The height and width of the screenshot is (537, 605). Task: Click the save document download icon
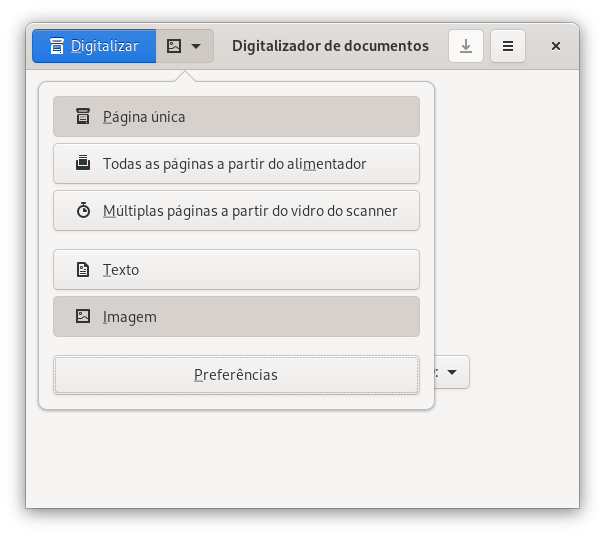coord(466,46)
